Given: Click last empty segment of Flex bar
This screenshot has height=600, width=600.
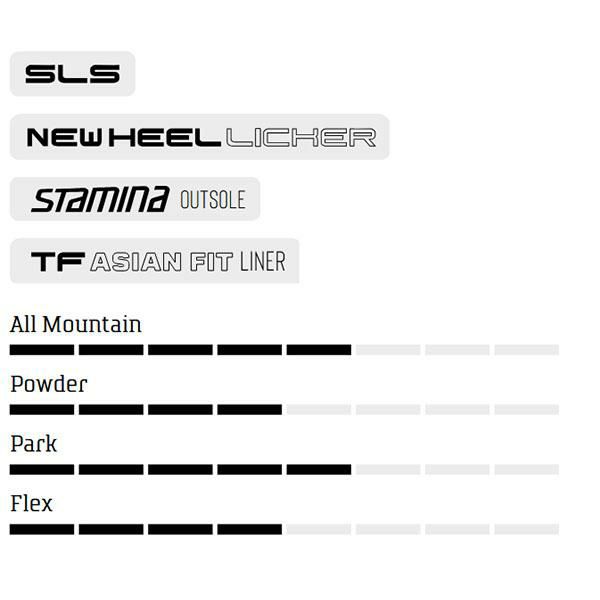Looking at the screenshot, I should coord(526,529).
